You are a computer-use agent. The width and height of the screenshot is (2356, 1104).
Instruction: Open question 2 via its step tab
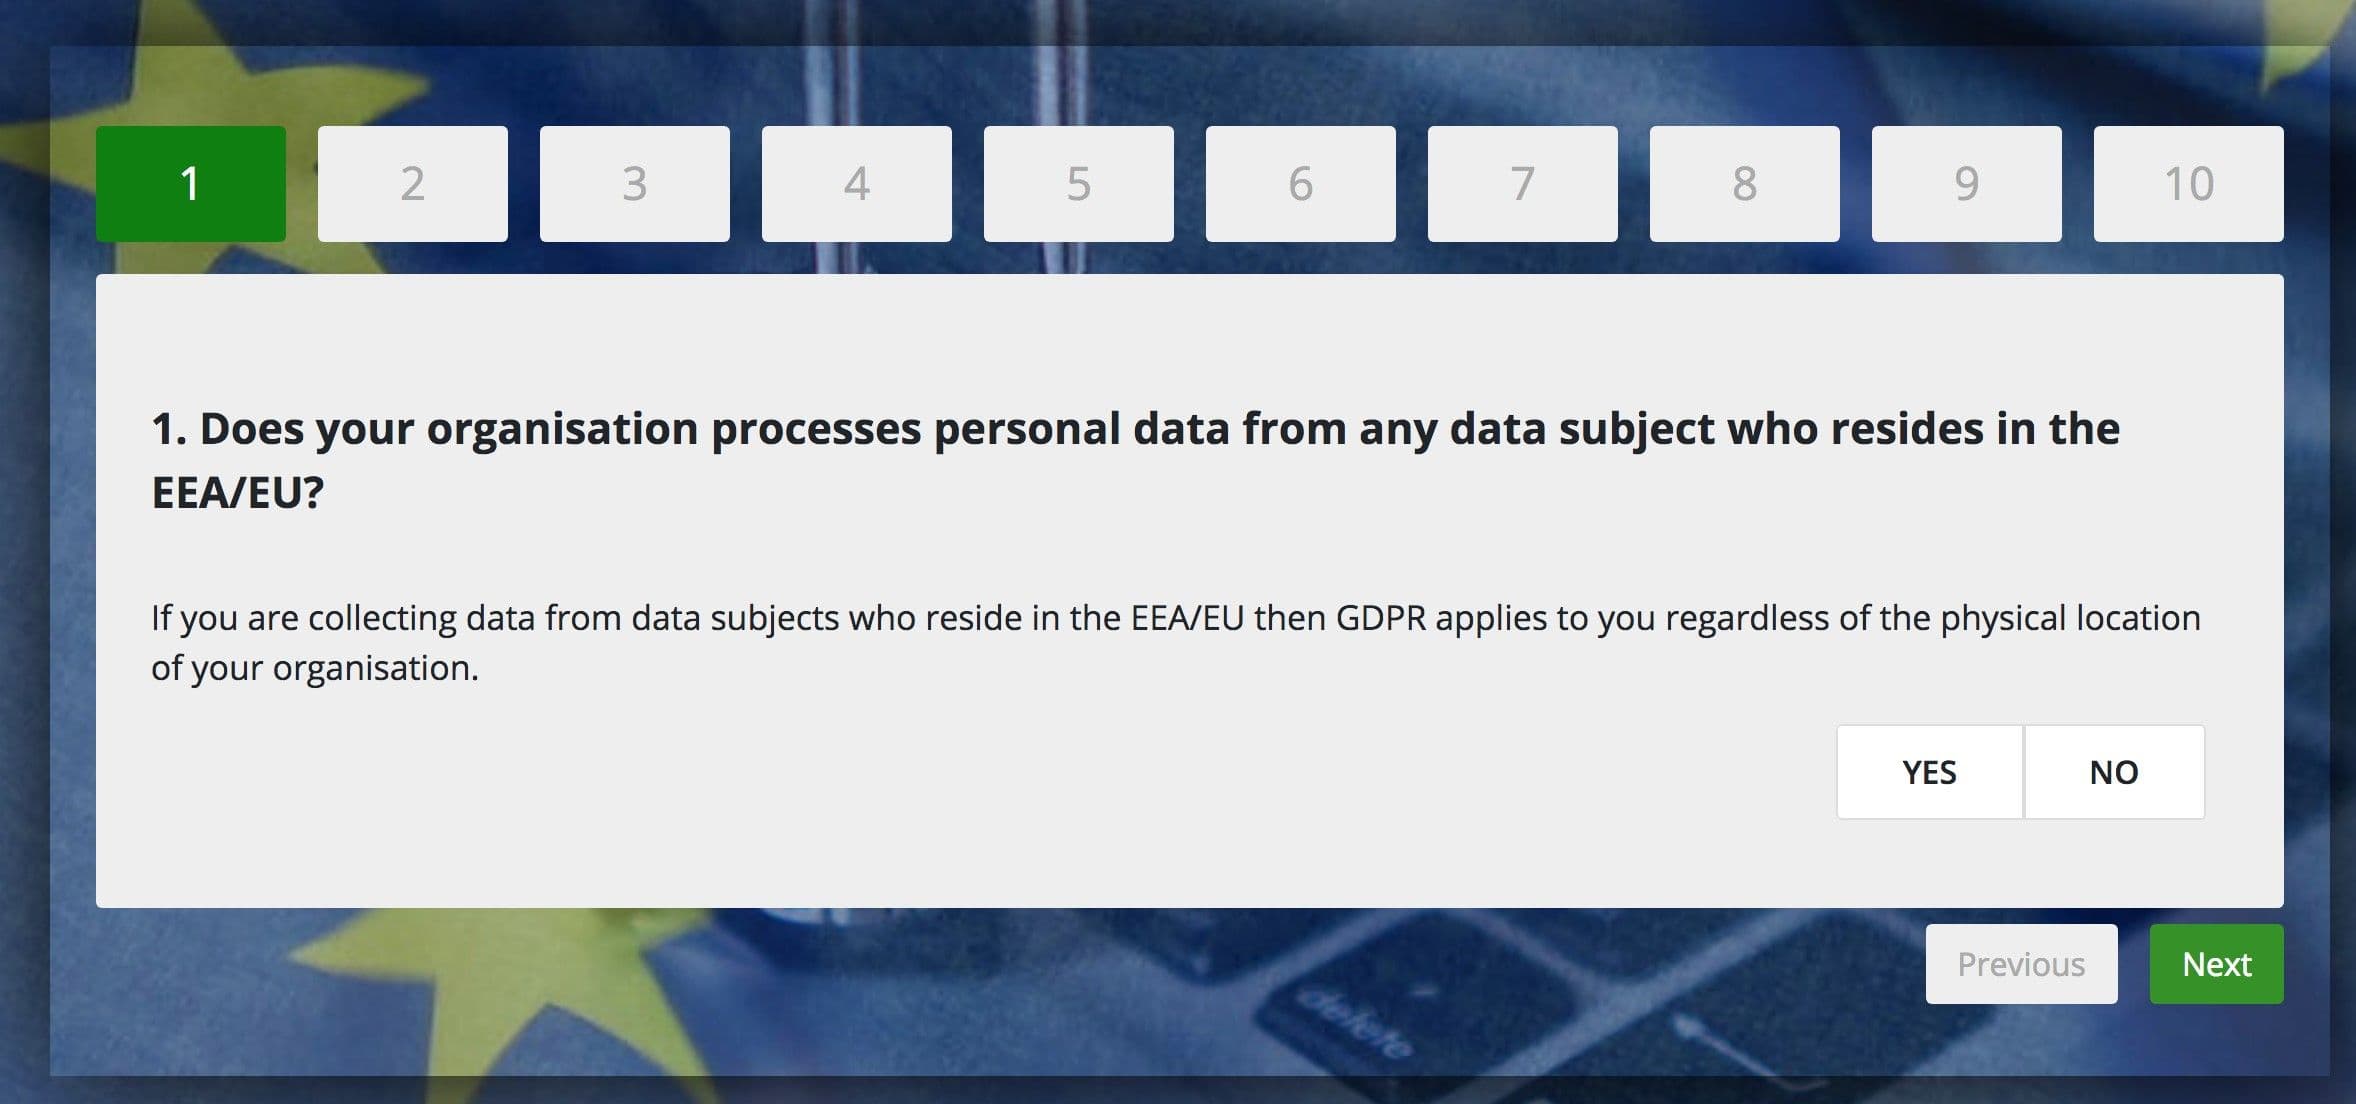(x=412, y=183)
